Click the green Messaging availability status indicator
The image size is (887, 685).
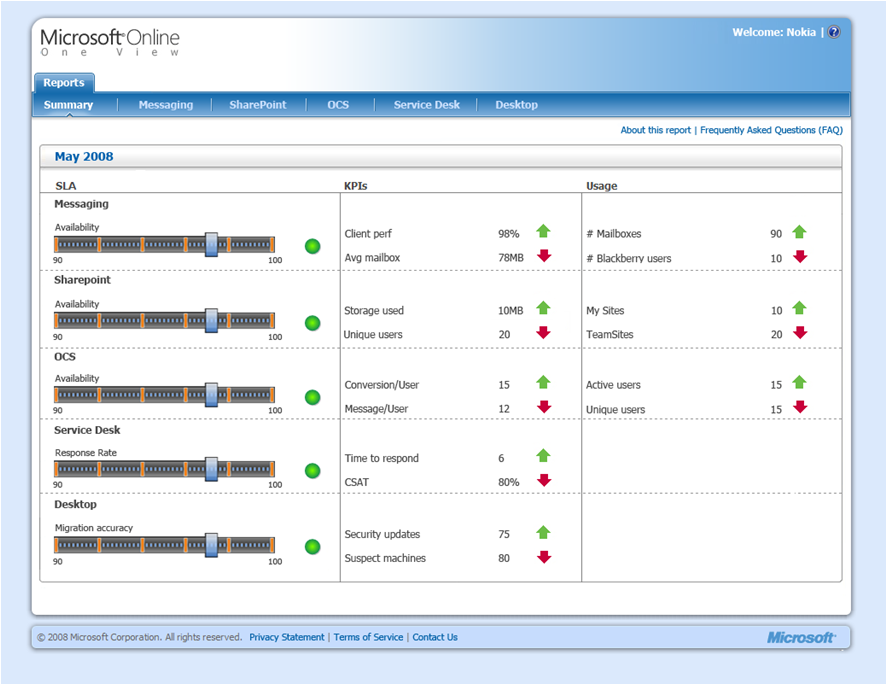312,246
